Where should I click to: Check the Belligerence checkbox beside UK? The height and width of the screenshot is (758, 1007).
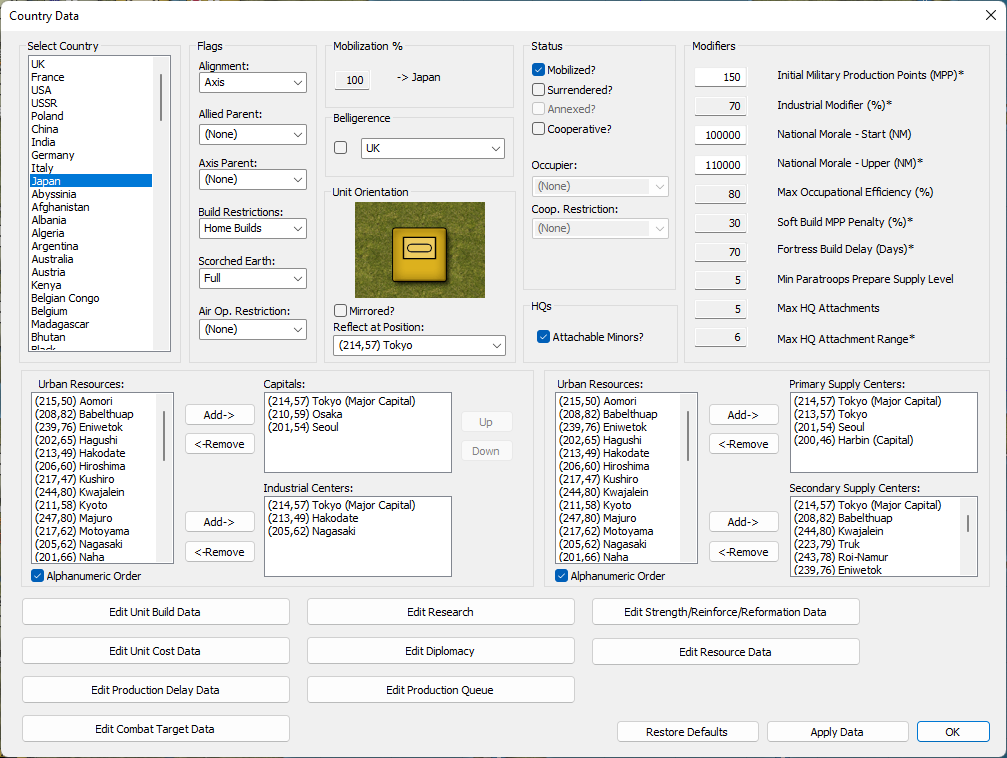[341, 148]
